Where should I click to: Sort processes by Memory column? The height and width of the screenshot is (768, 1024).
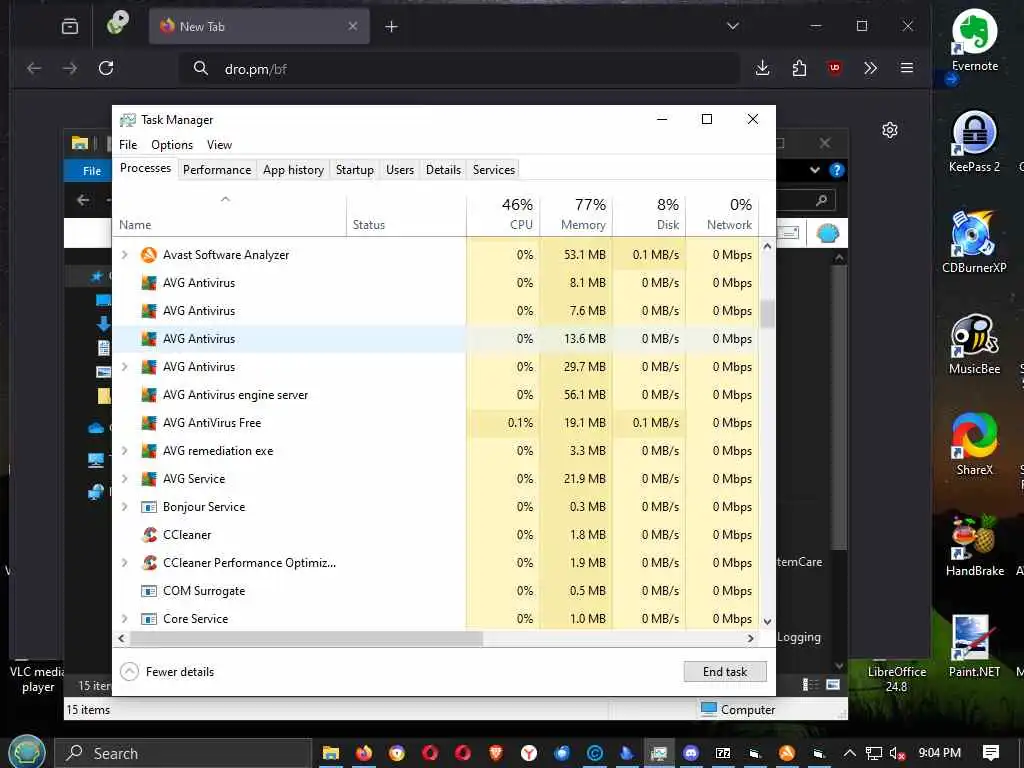(576, 214)
